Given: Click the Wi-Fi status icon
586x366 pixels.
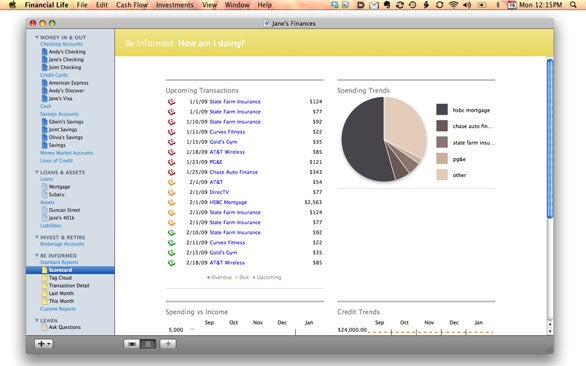Looking at the screenshot, I should 453,5.
